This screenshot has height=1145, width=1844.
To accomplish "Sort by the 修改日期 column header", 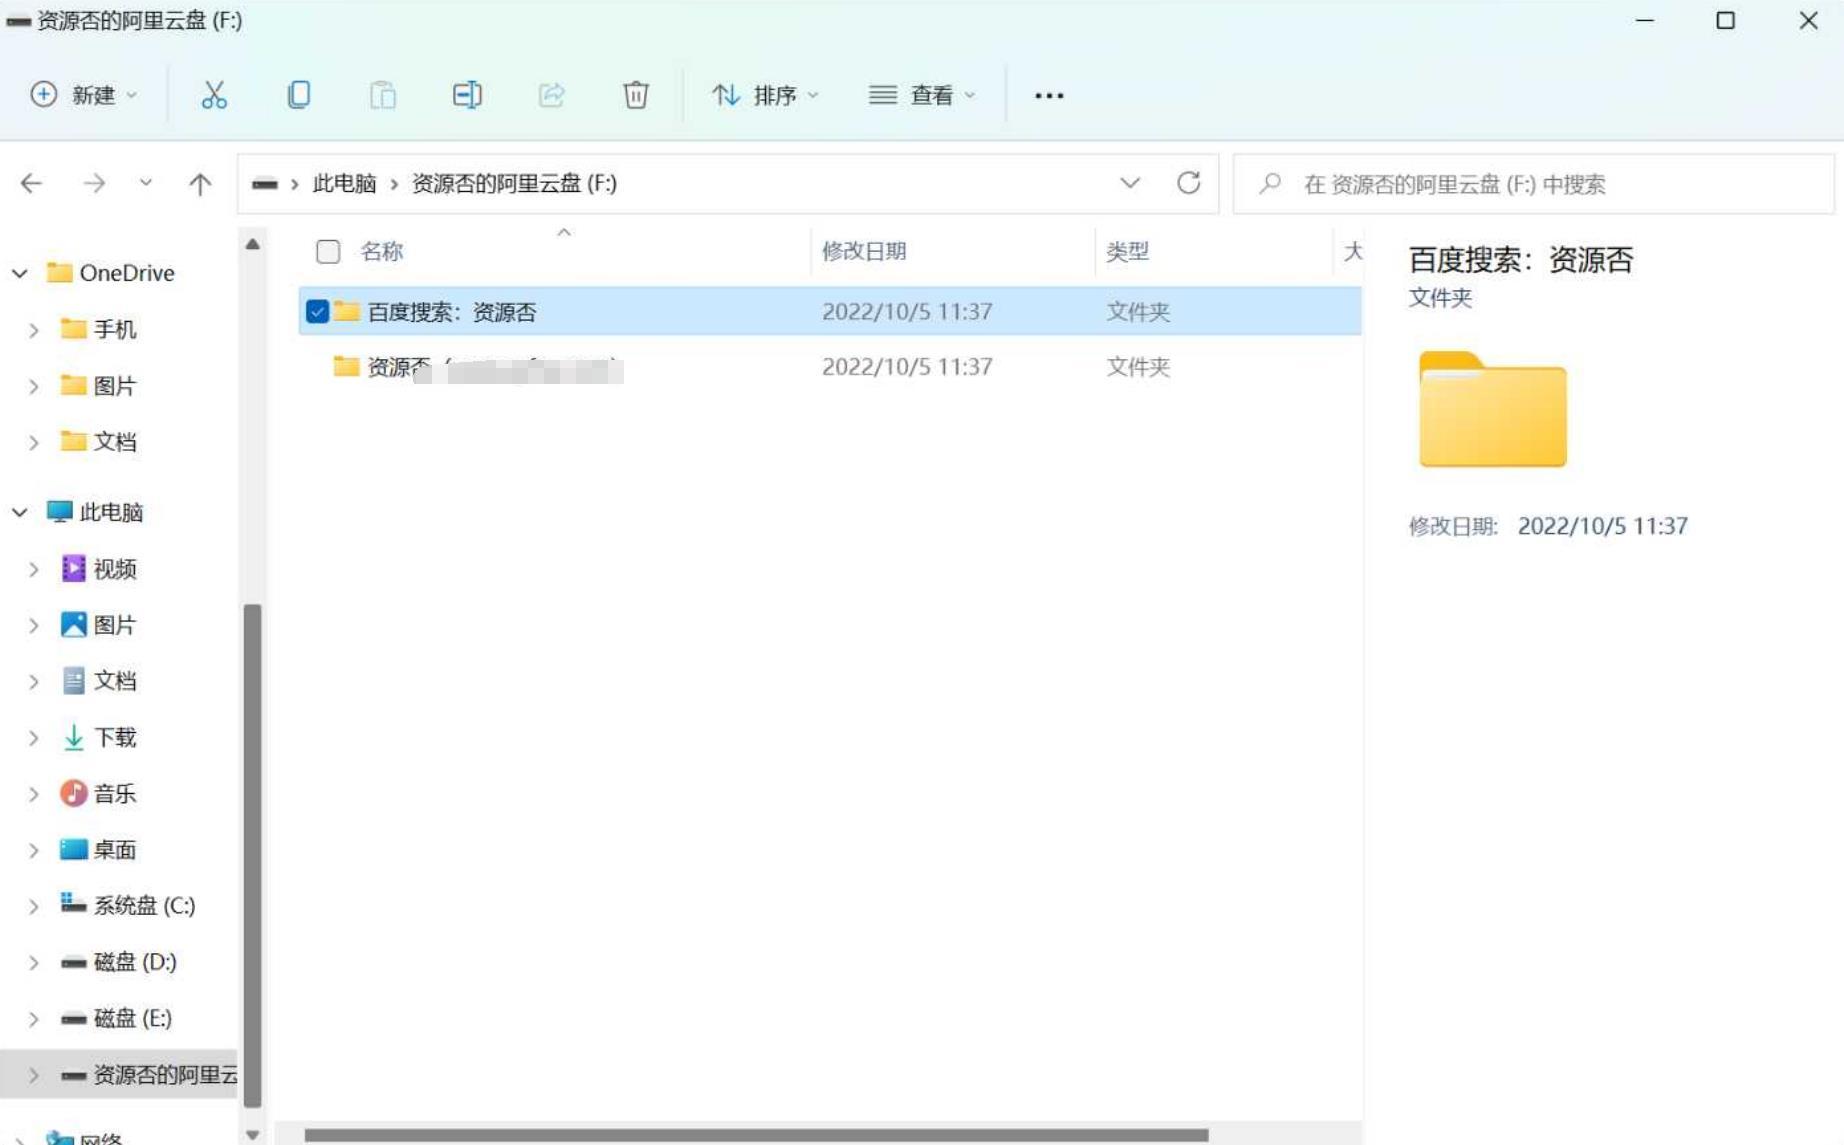I will tap(864, 251).
